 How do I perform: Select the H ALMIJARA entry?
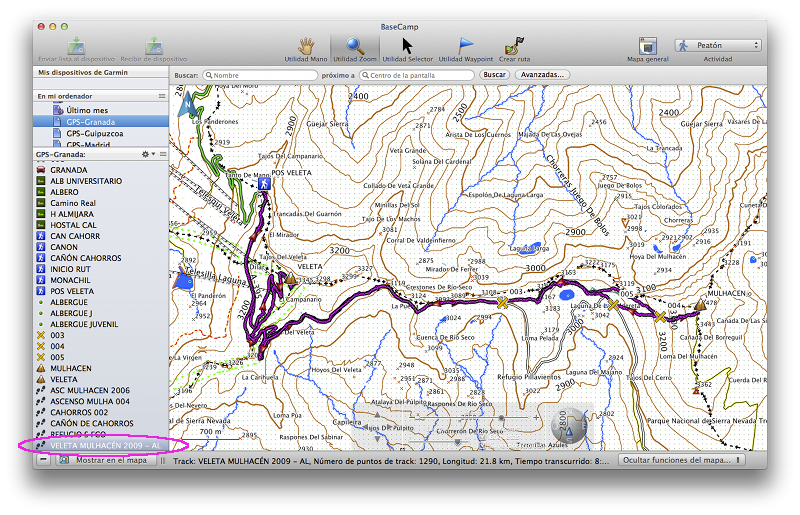[101, 214]
